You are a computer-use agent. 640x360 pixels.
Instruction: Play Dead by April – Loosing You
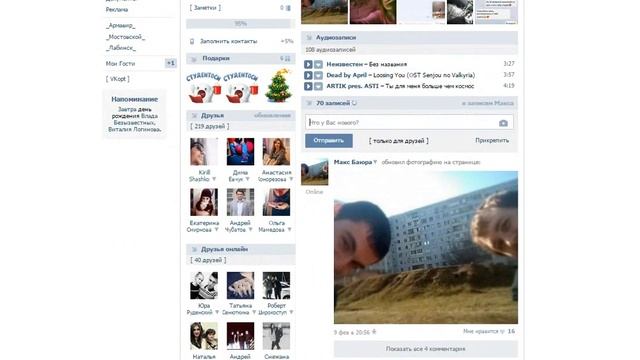point(308,76)
